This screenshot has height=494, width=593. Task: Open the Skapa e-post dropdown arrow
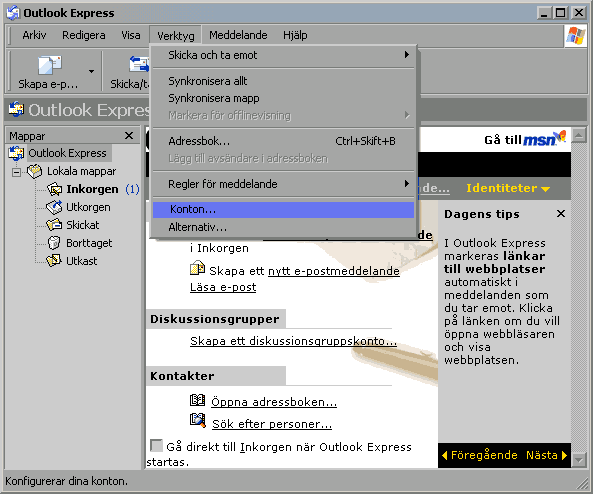(91, 71)
